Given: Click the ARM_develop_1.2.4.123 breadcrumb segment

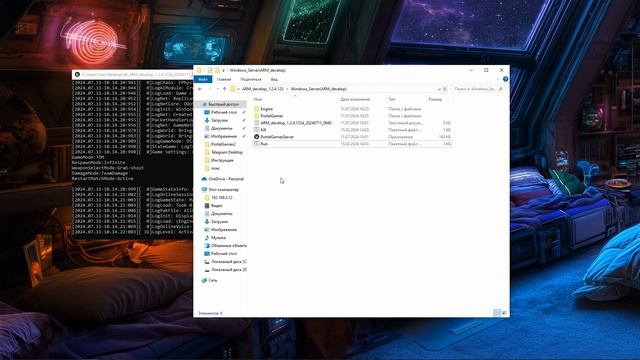Looking at the screenshot, I should pyautogui.click(x=262, y=89).
